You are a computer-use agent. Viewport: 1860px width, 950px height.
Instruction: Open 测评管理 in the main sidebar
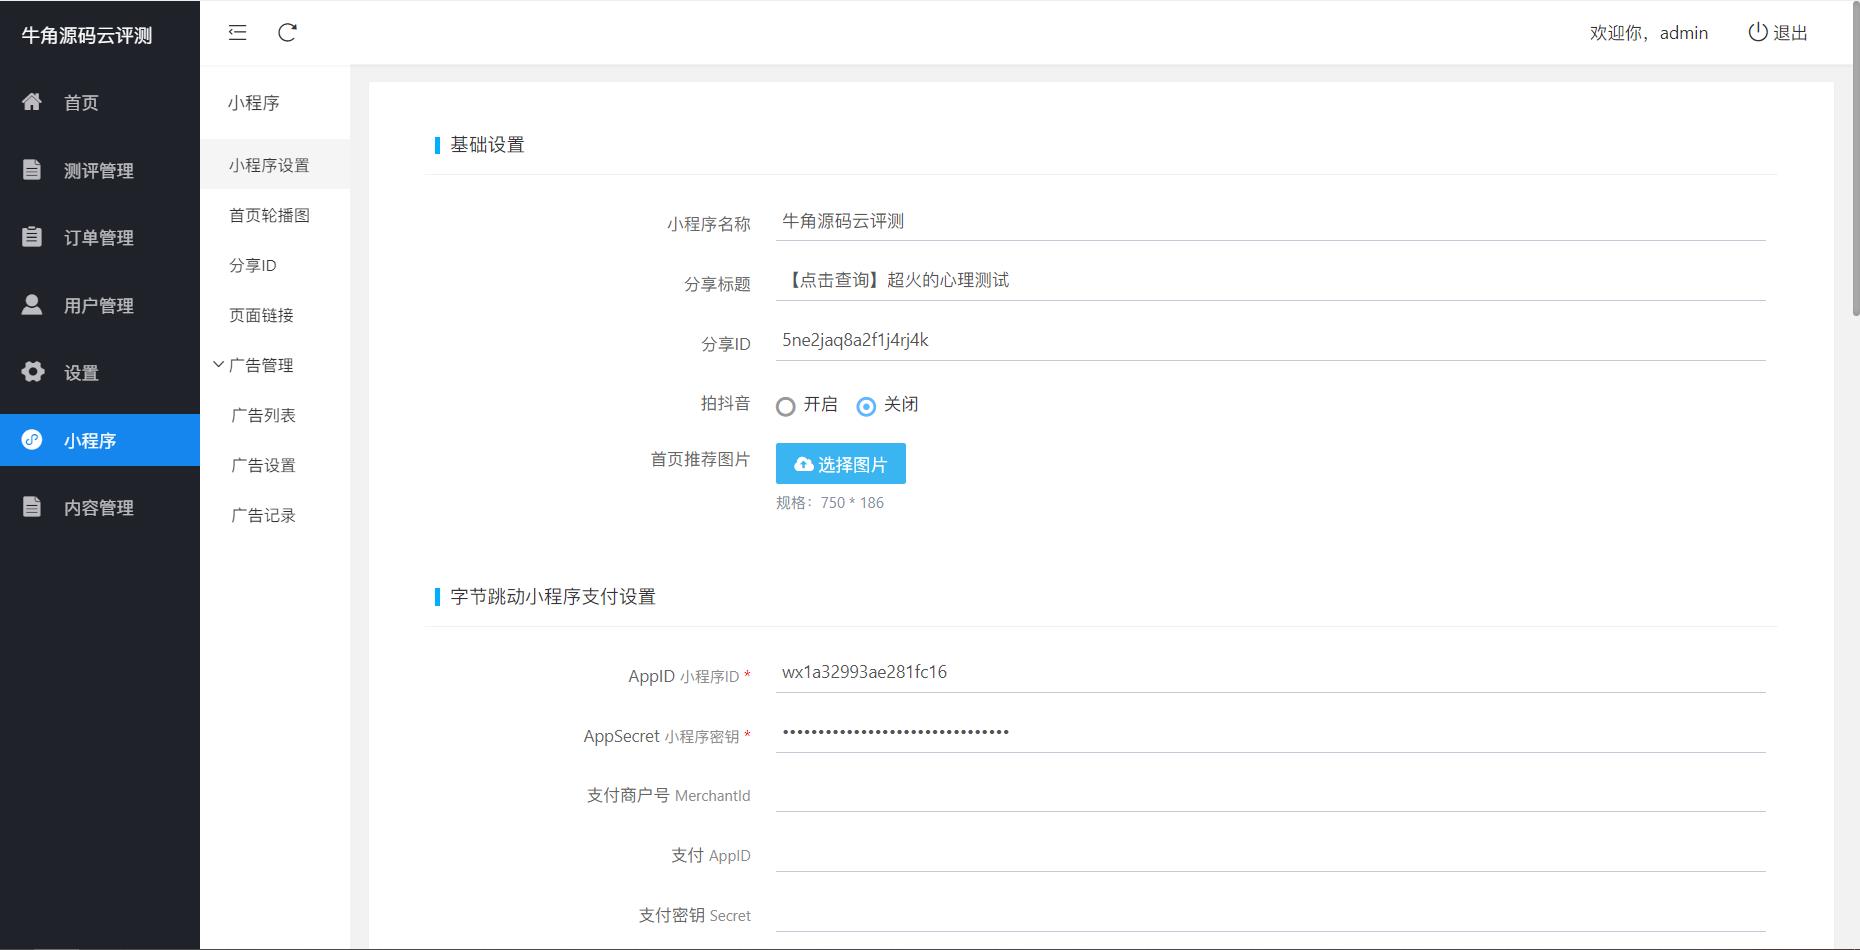tap(98, 171)
